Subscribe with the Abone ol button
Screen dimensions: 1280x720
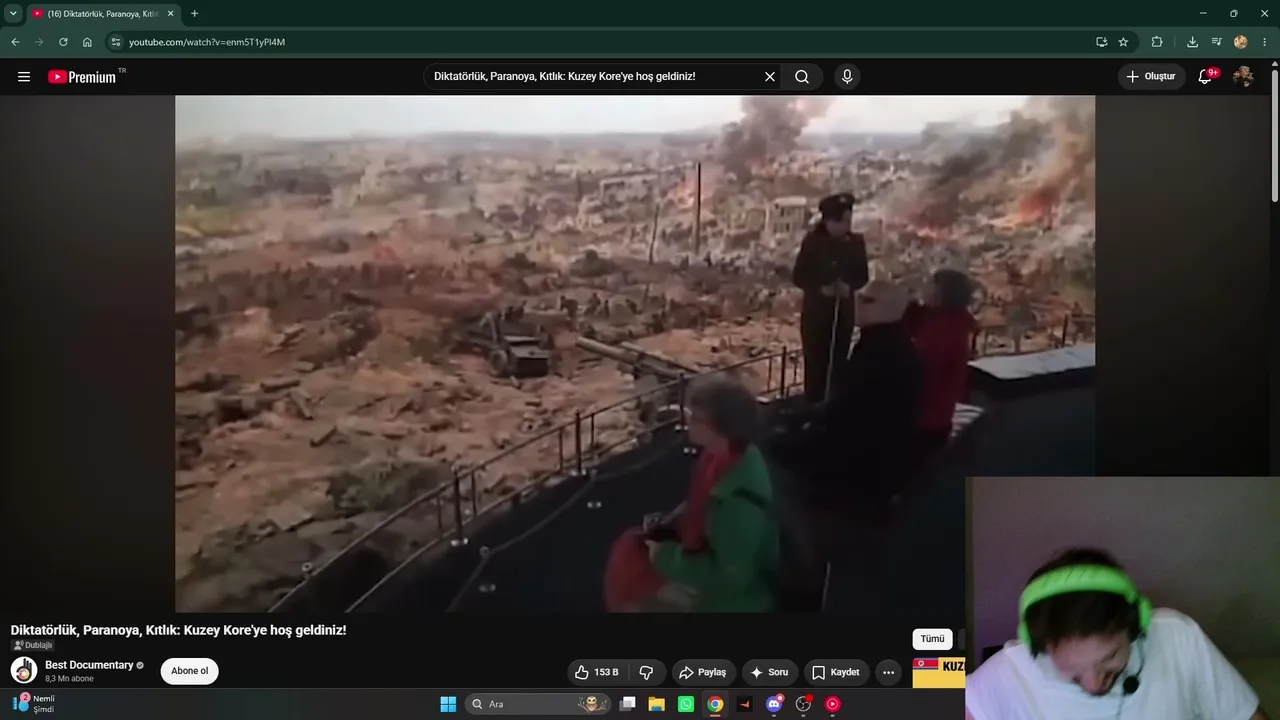(189, 671)
